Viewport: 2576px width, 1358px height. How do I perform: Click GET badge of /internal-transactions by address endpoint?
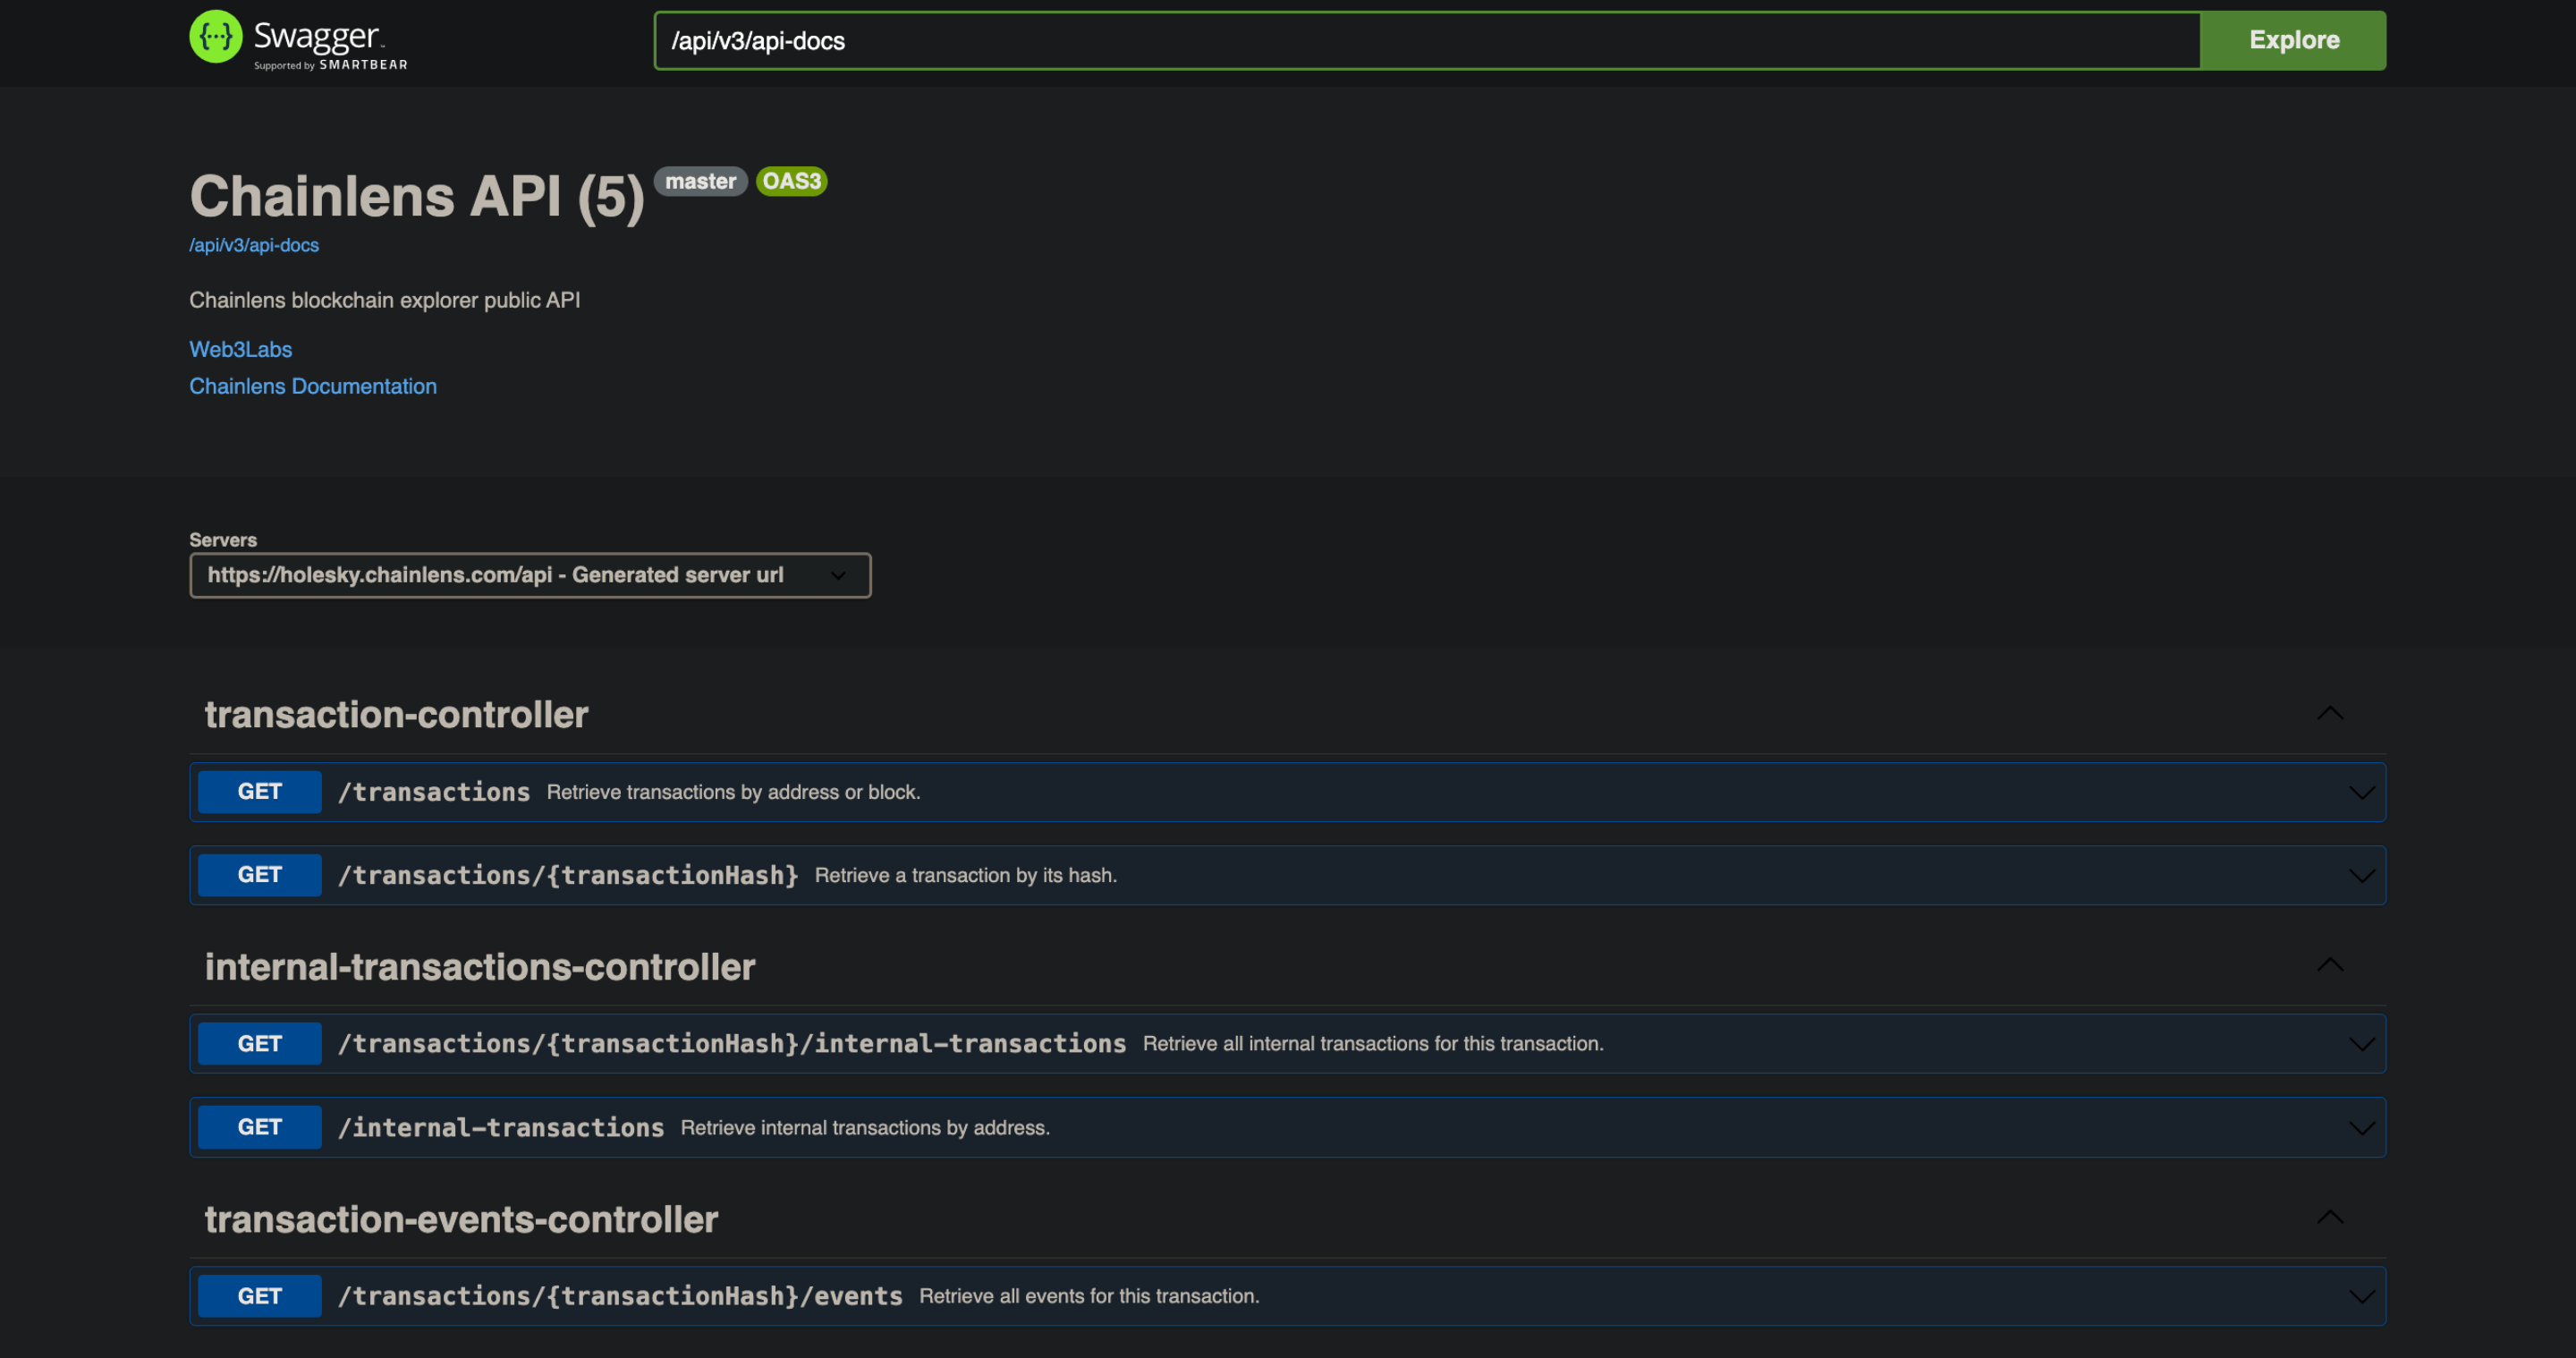[260, 1127]
